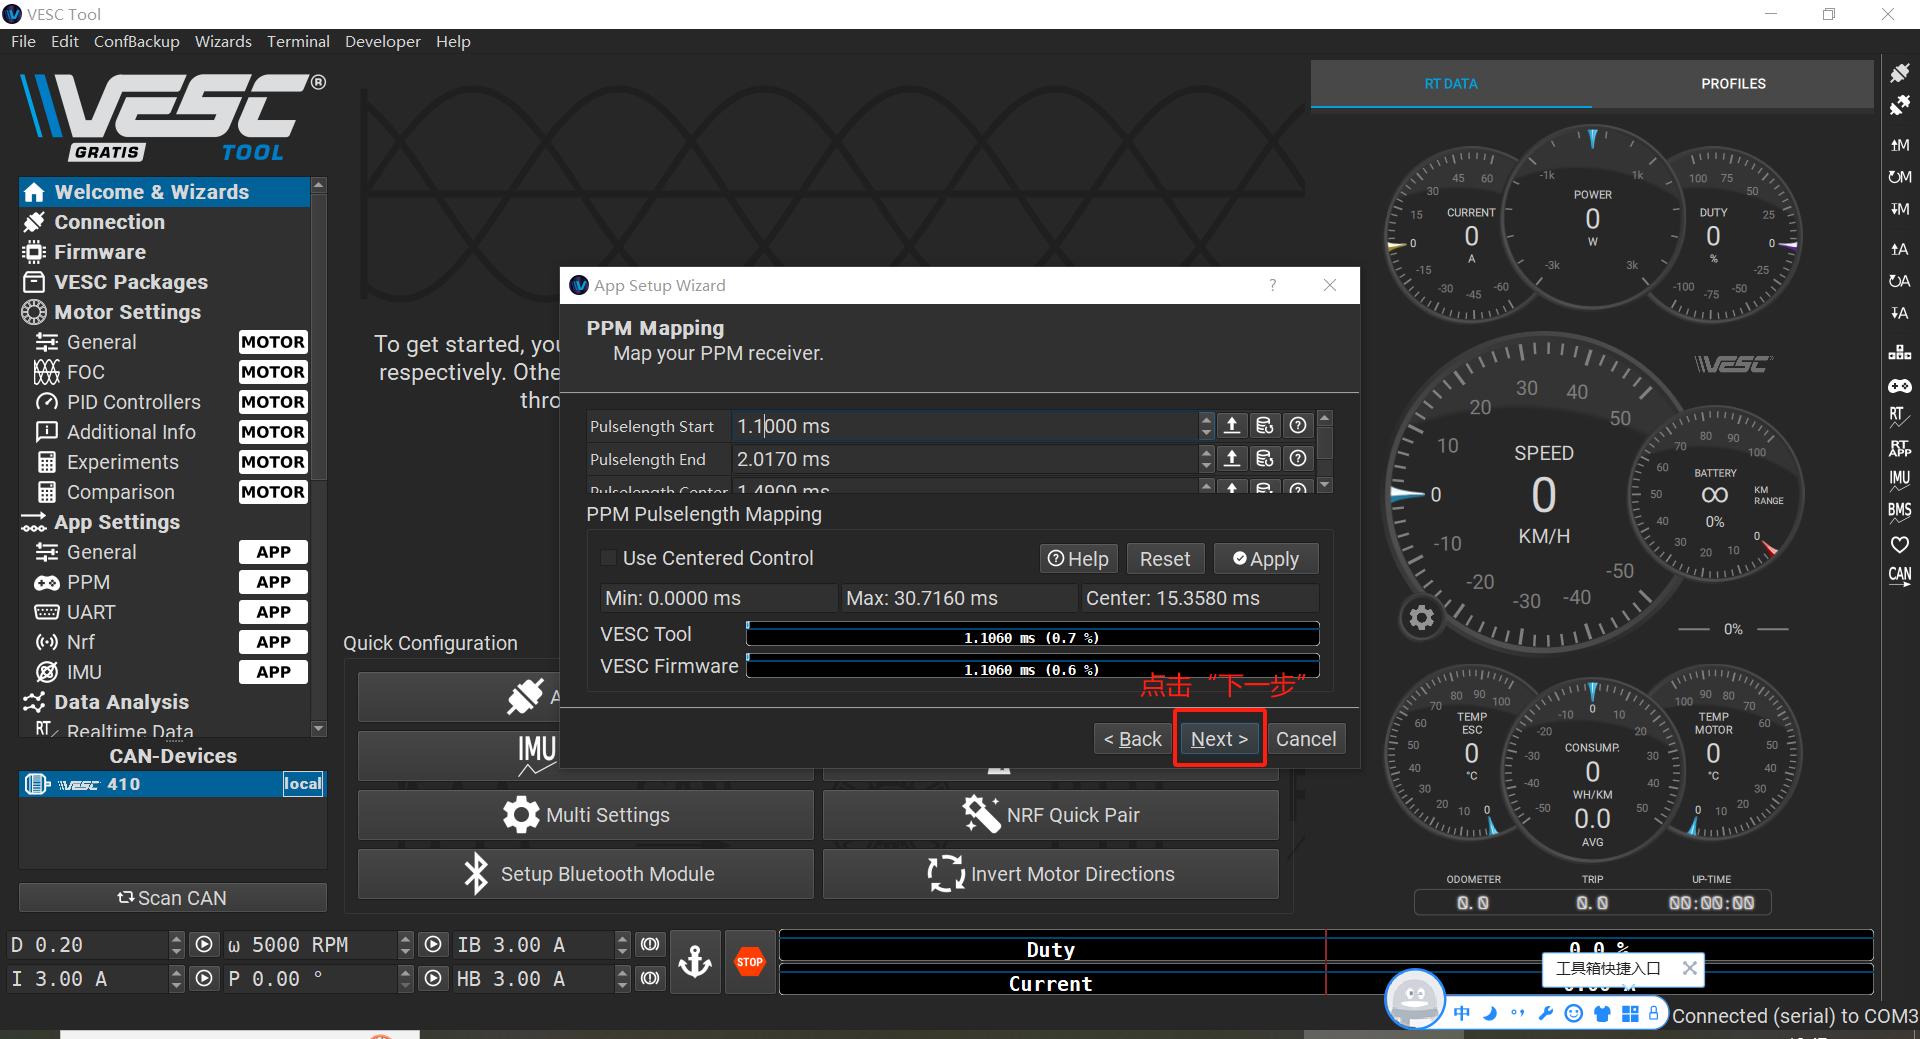This screenshot has width=1920, height=1039.
Task: Toggle IMU data streaming icon in right toolbar
Action: [x=1899, y=481]
